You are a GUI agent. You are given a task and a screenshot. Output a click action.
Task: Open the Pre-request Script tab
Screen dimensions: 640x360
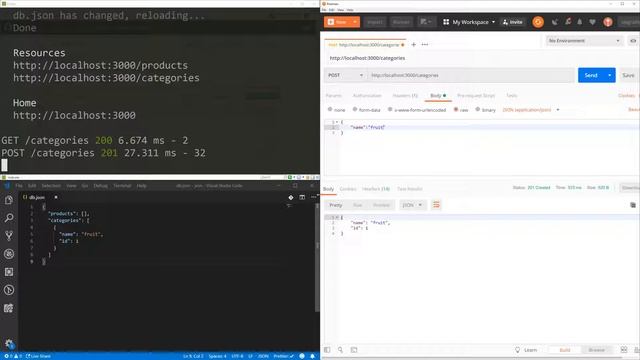pos(476,96)
